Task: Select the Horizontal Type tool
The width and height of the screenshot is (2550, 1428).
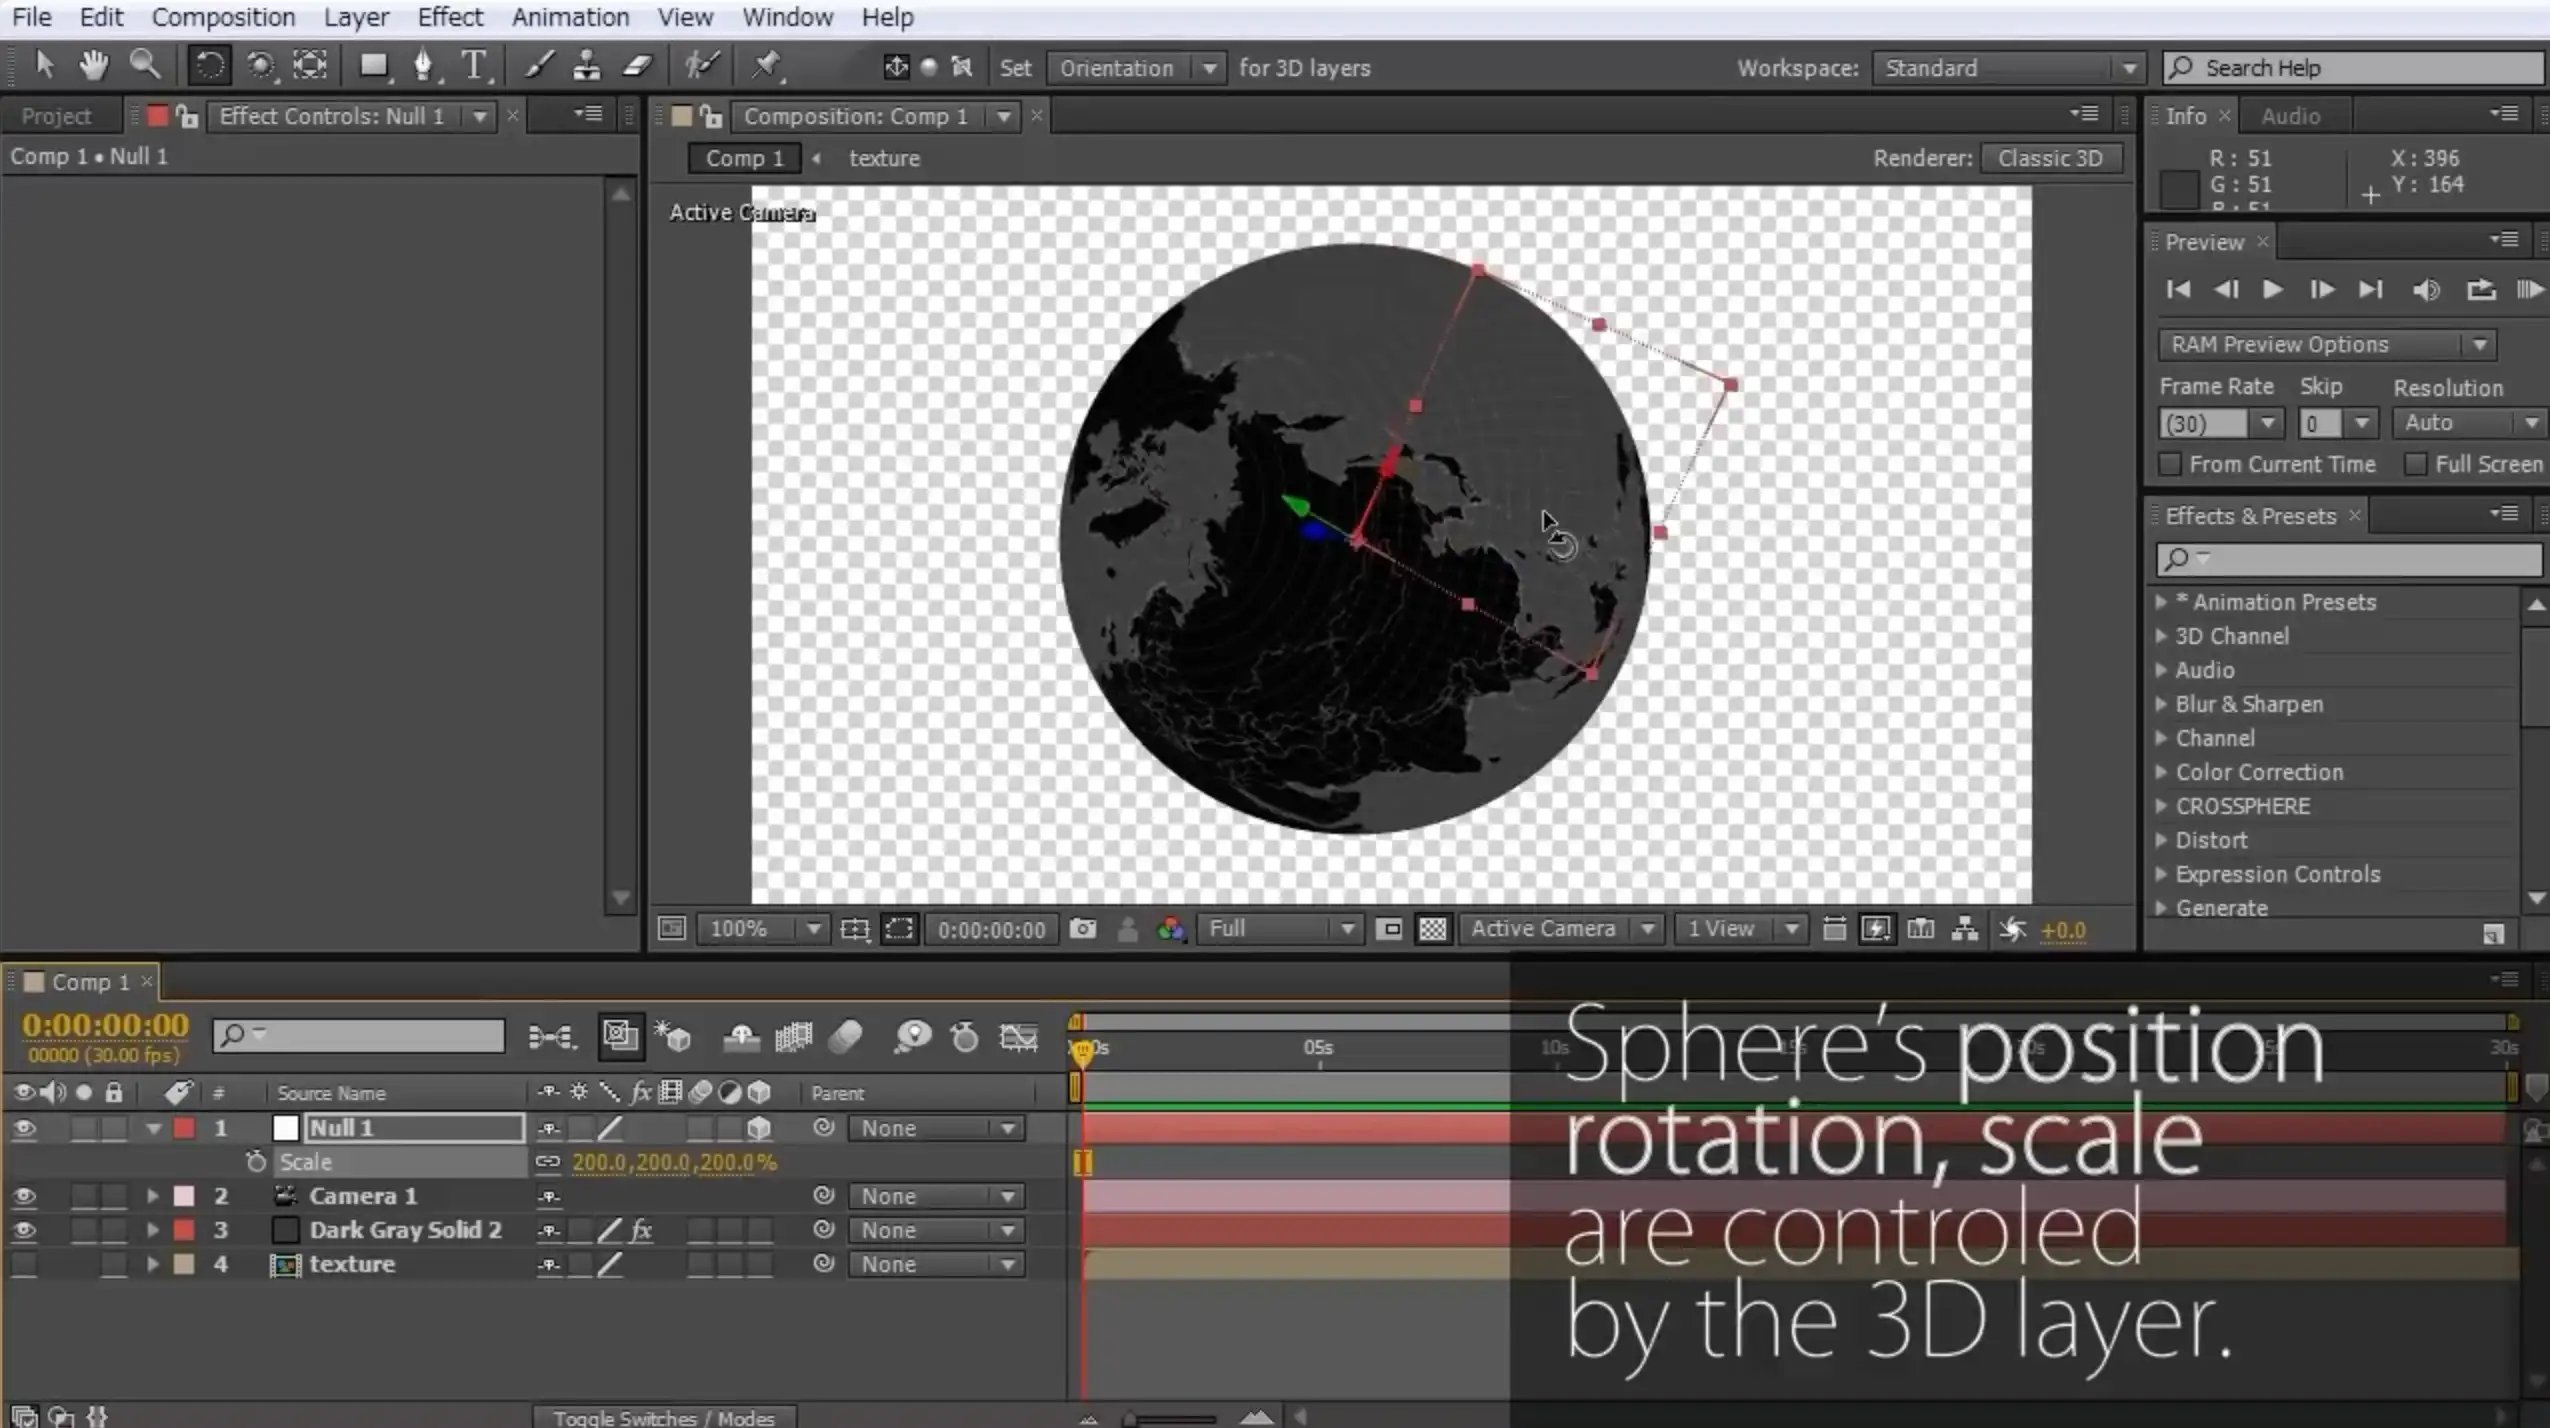Action: point(474,66)
